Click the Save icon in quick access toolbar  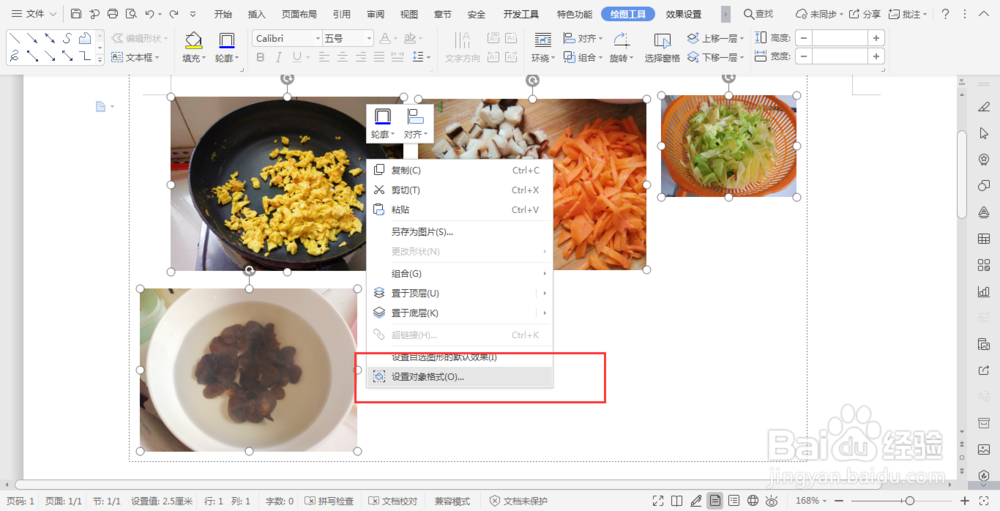click(76, 13)
